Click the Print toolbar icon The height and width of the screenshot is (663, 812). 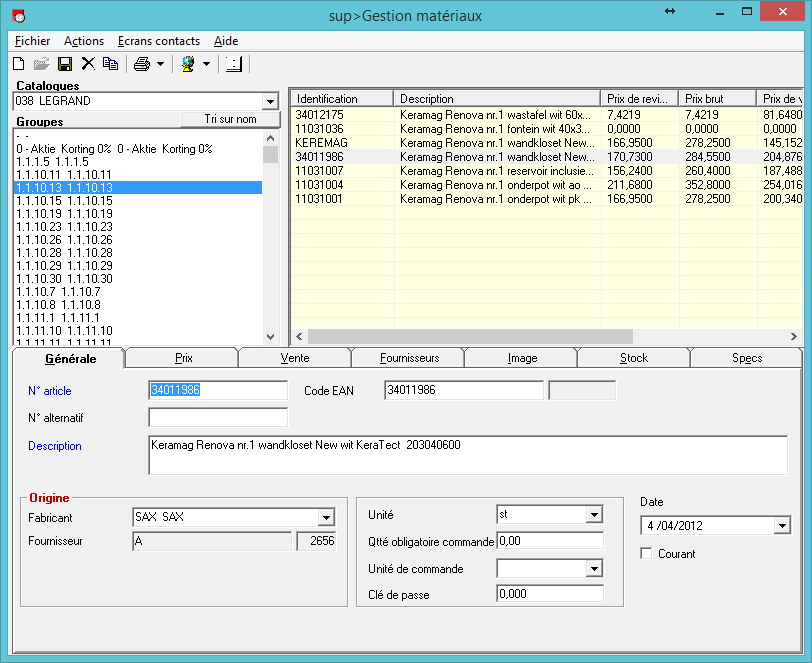(142, 64)
